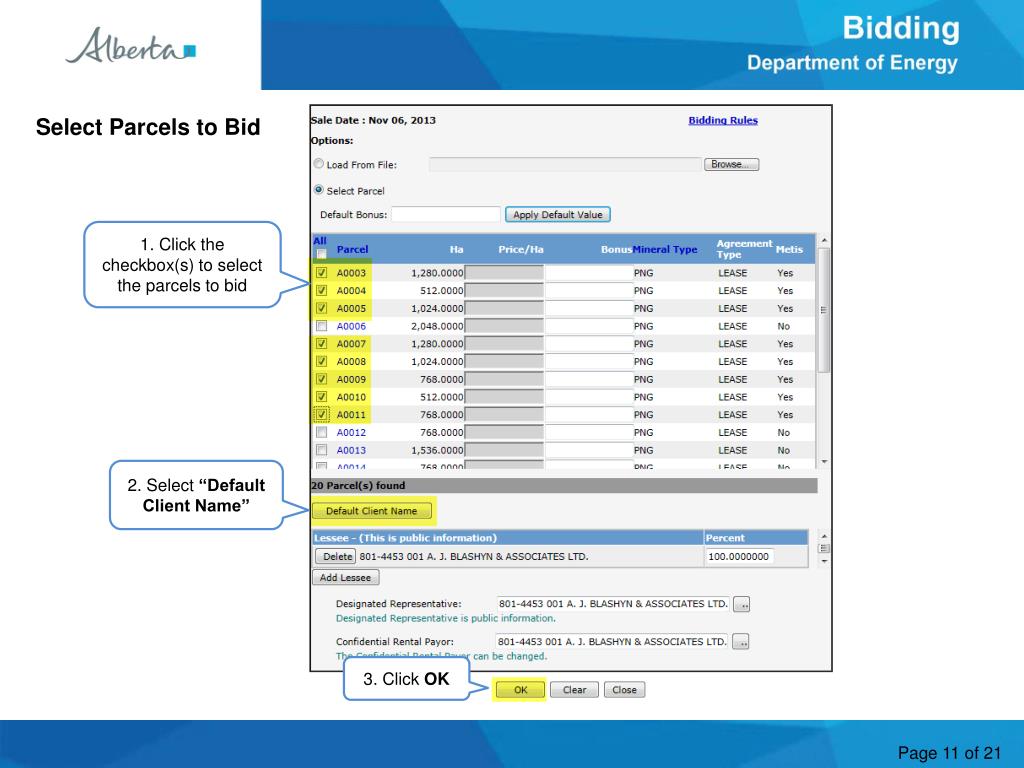1024x768 pixels.
Task: Click the Ha value 2,048.0000
Action: tap(437, 326)
